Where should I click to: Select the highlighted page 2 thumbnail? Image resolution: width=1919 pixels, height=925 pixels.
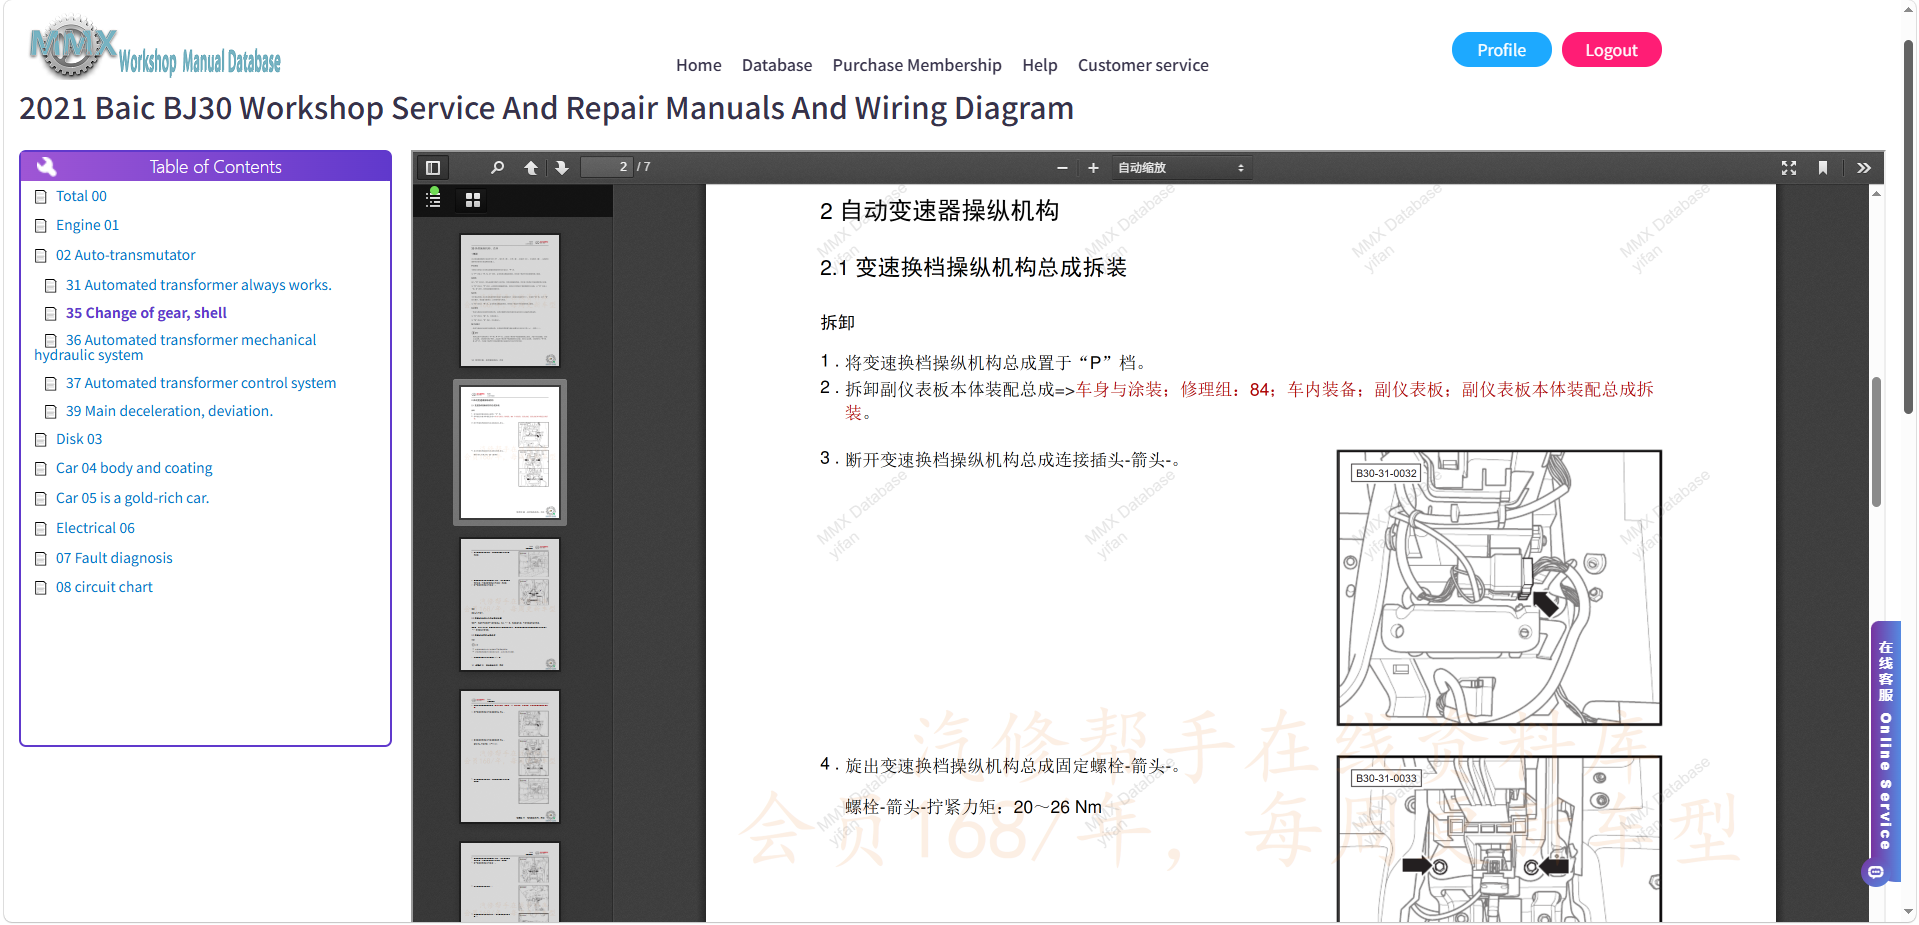click(x=510, y=452)
